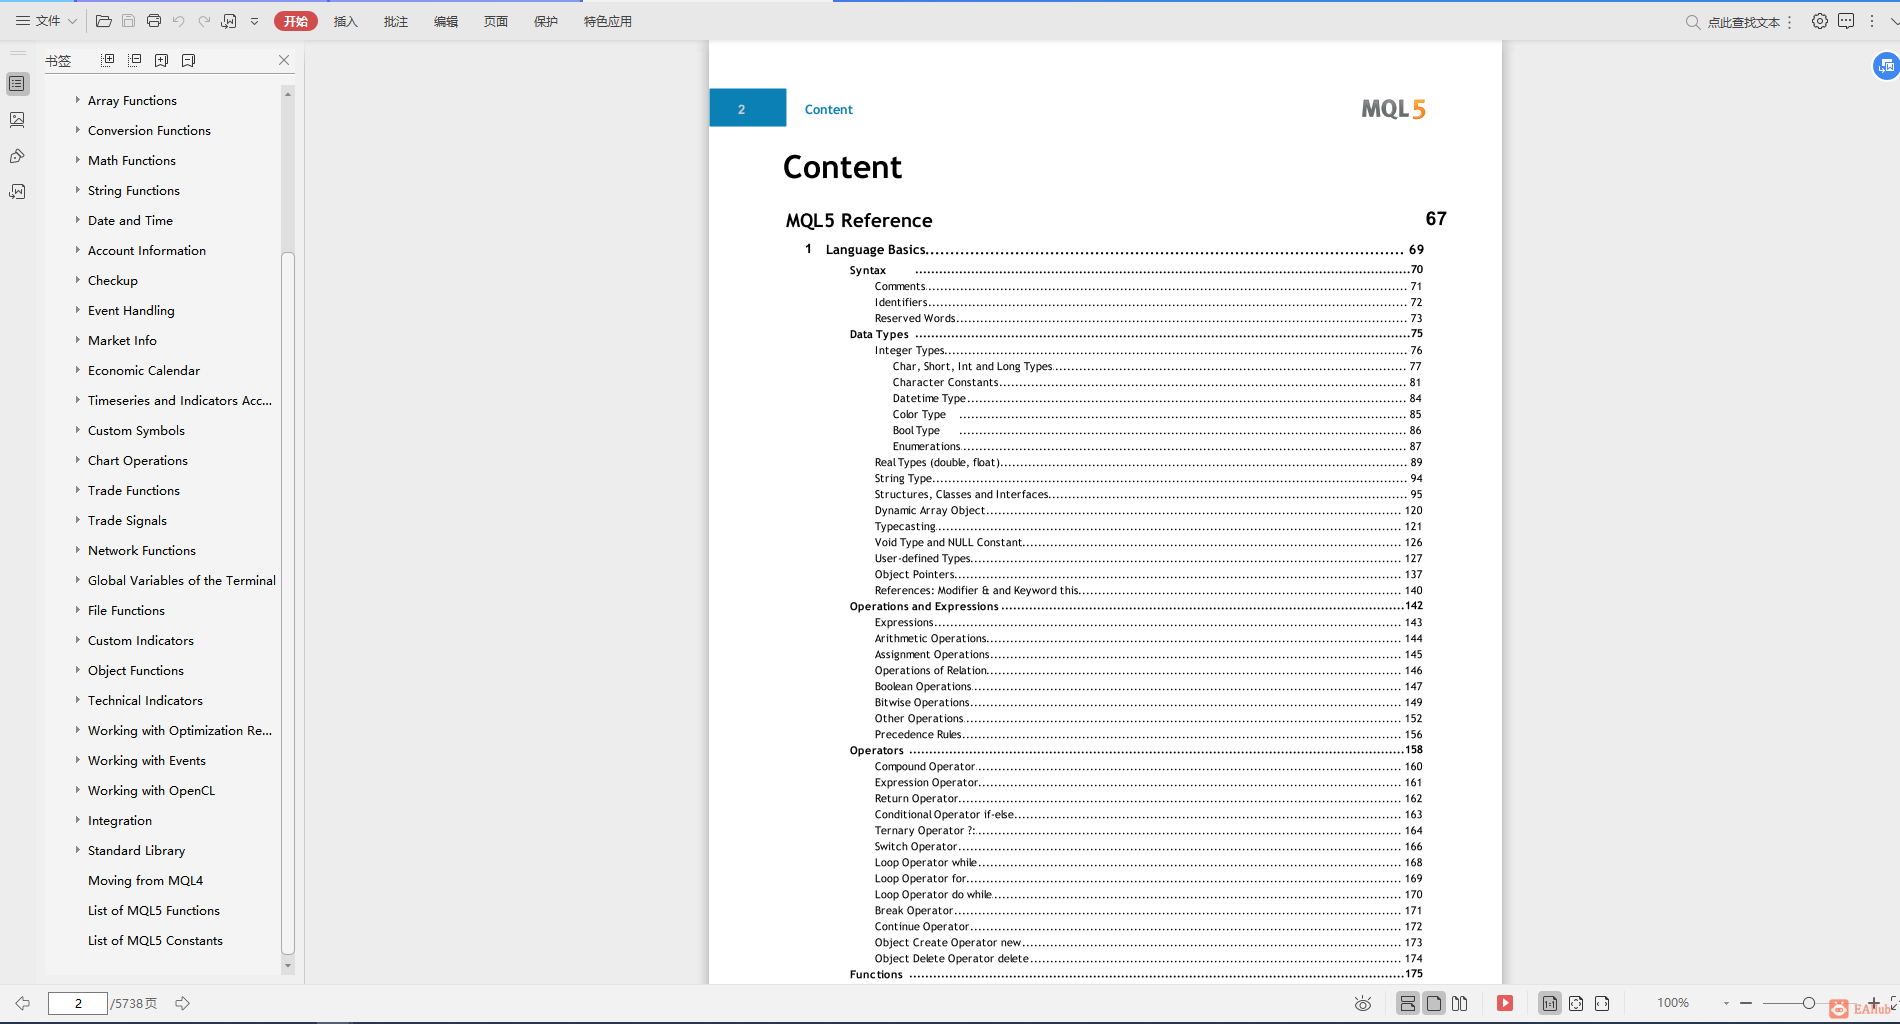Print the document using the printer icon
Screen dimensions: 1900x1024
click(x=153, y=21)
